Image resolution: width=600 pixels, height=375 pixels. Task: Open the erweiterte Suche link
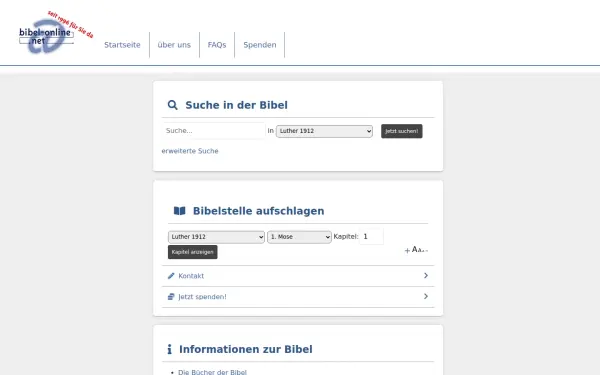coord(190,151)
